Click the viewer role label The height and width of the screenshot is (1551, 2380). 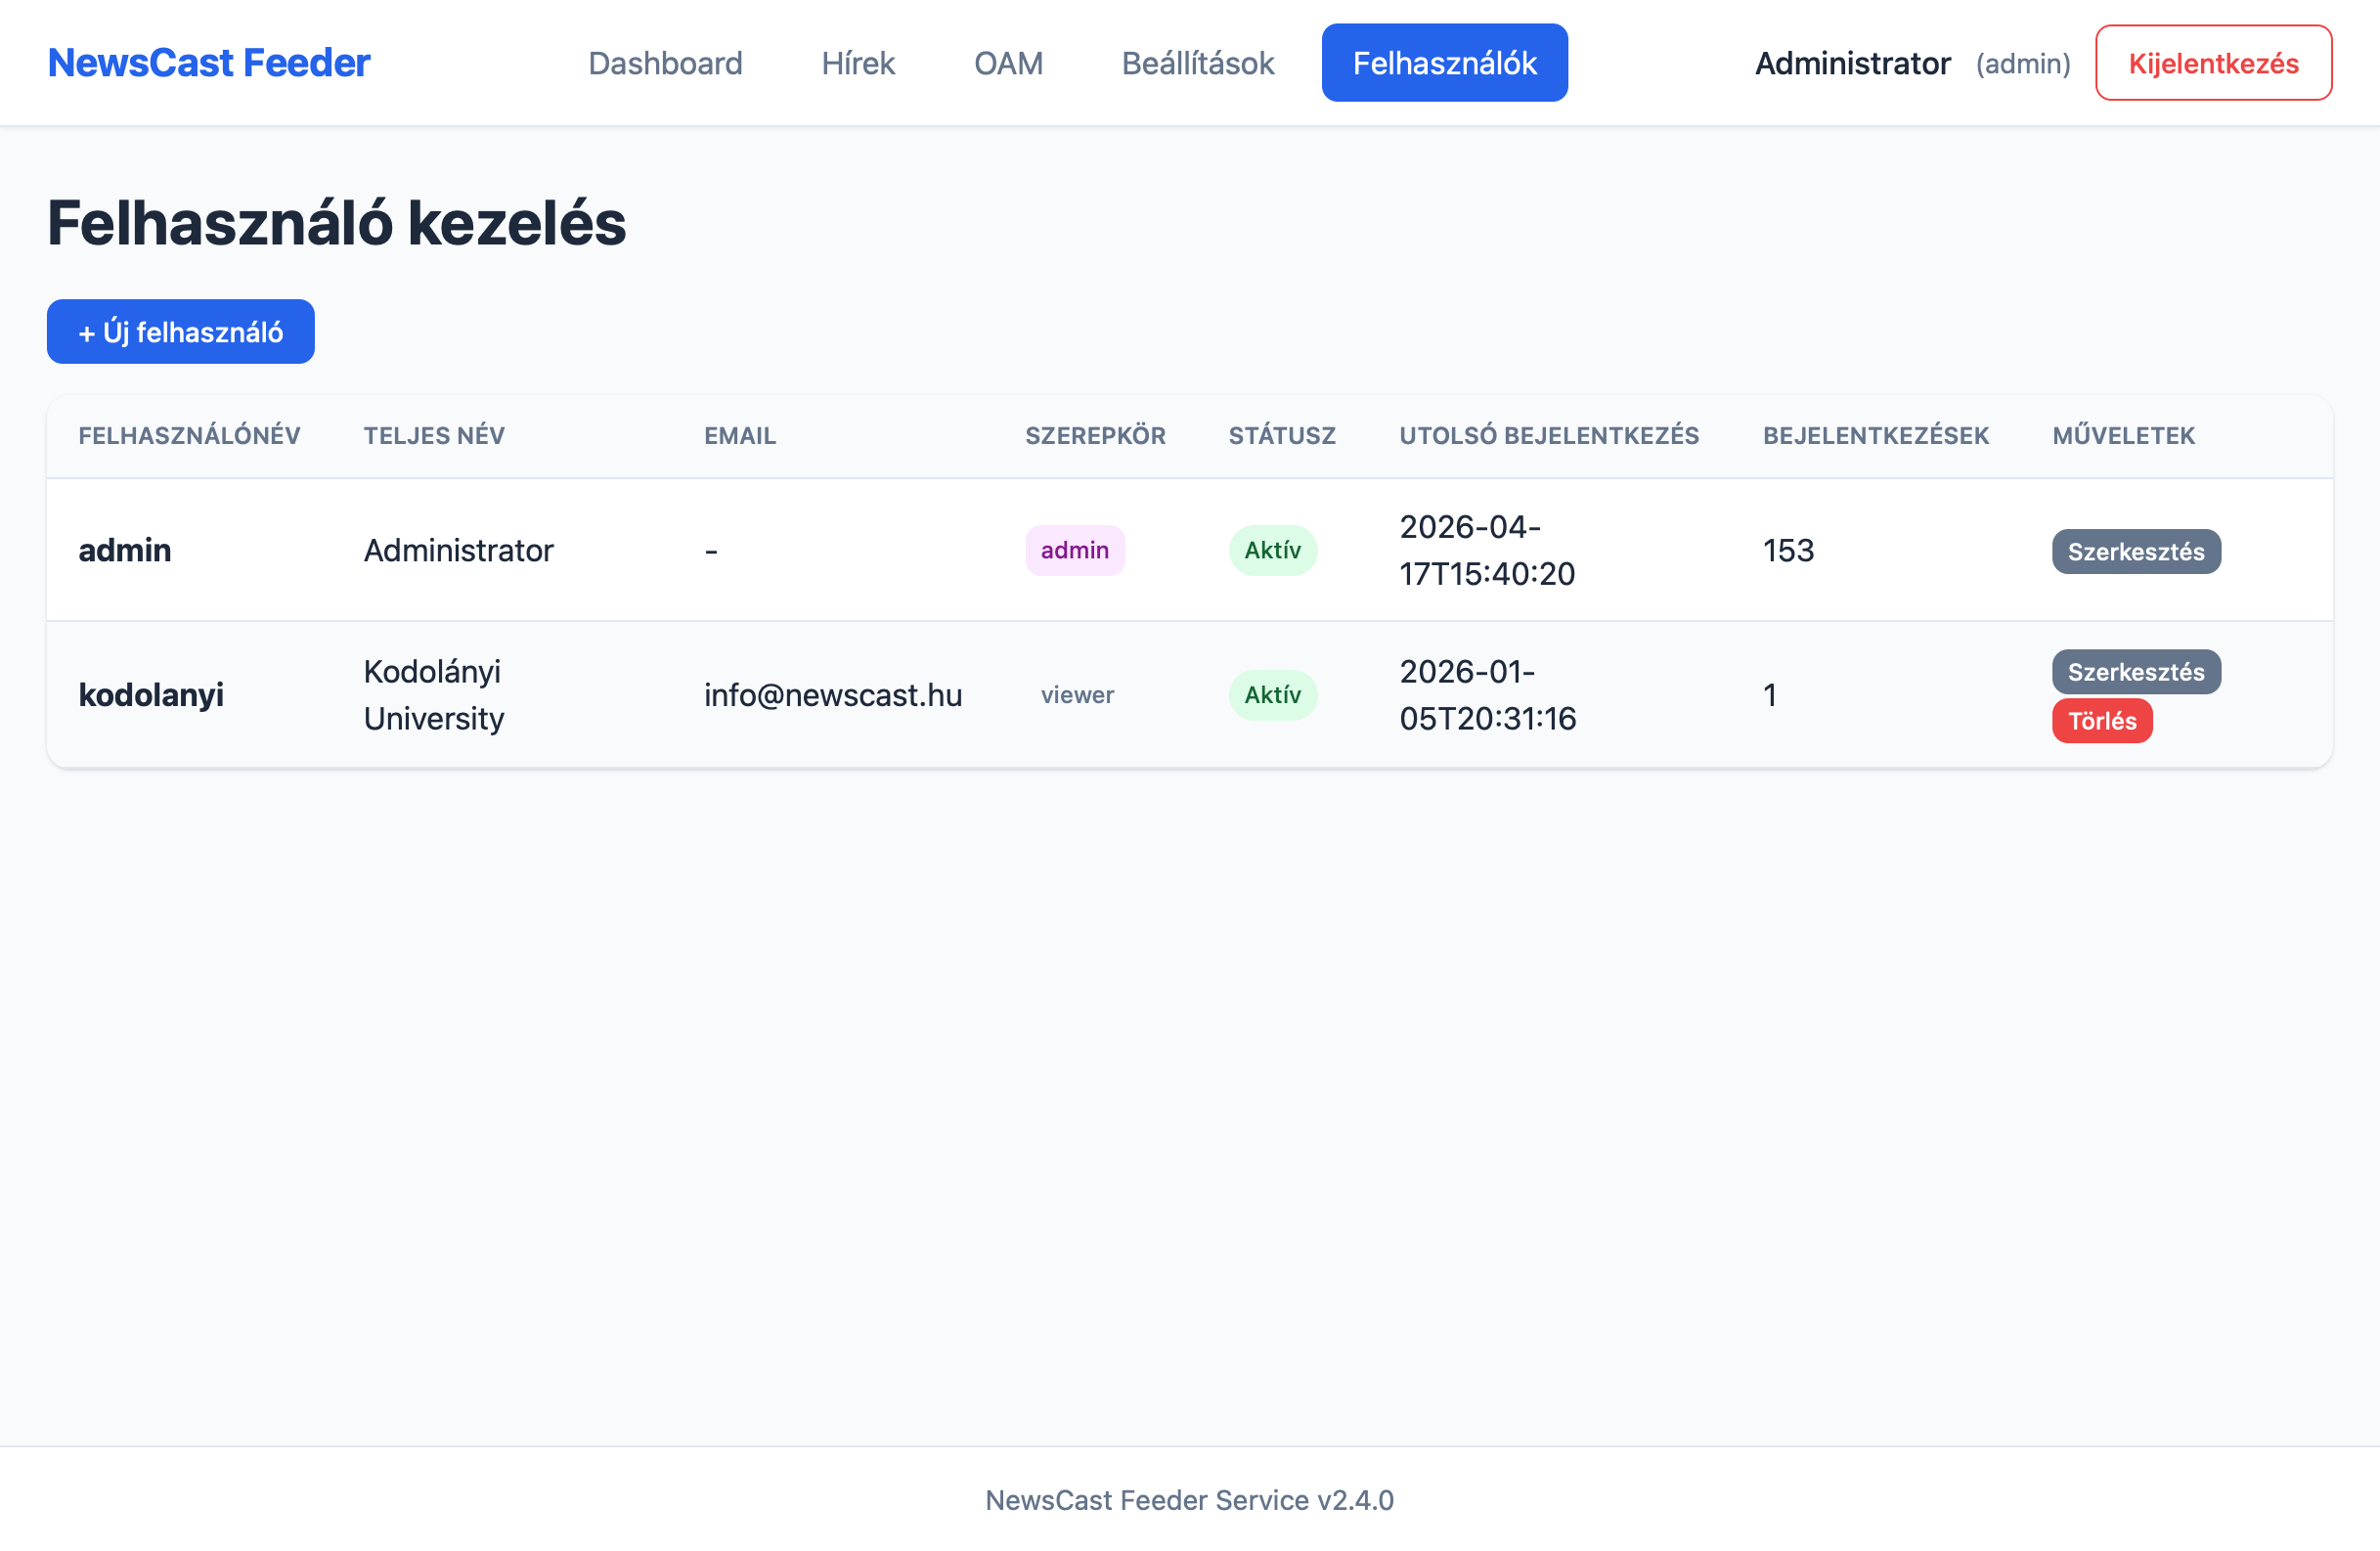click(1076, 695)
